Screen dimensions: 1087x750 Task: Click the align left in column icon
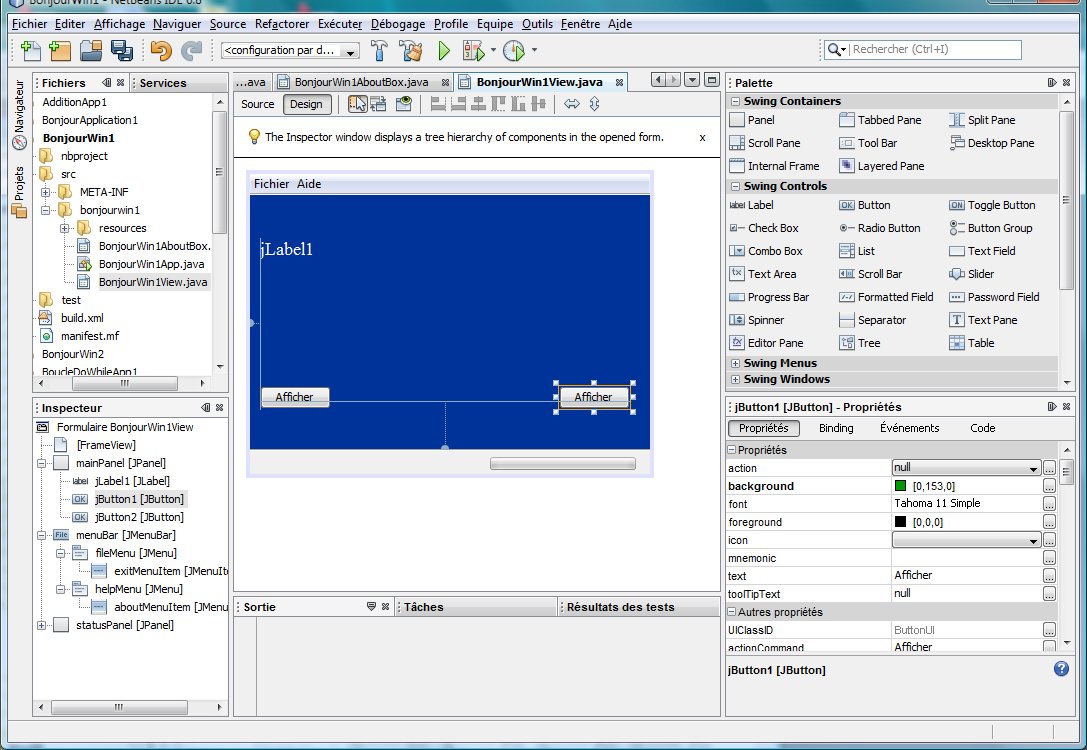pos(438,104)
